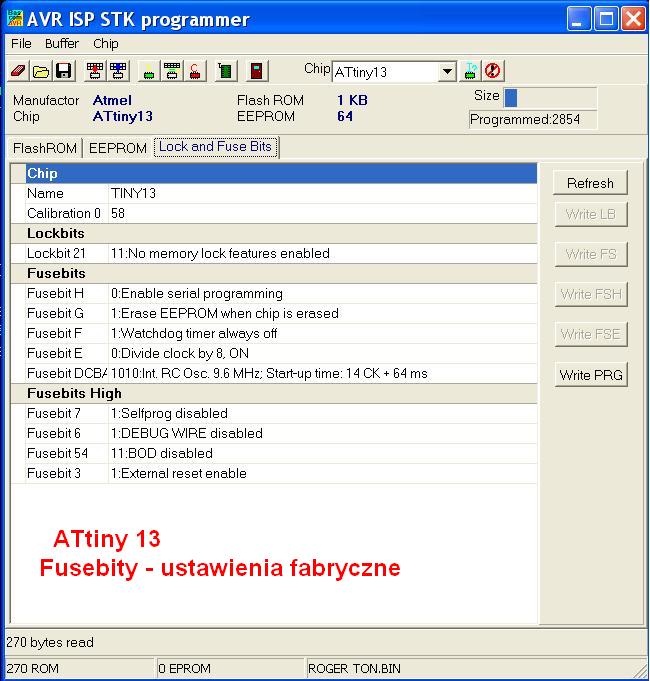
Task: Click the pink eraser clear-buffer icon
Action: tap(18, 70)
